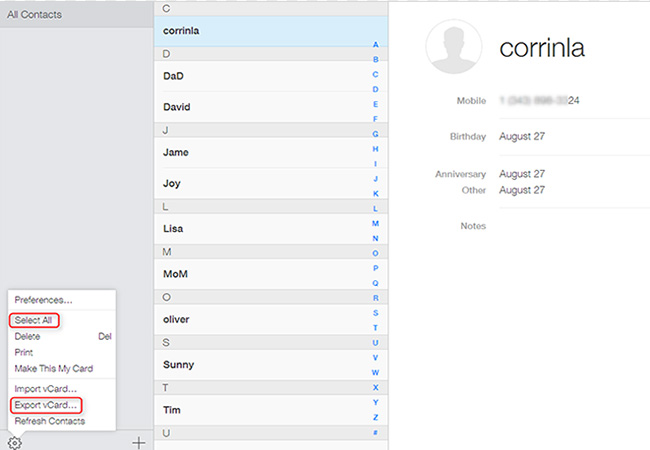Choose Refresh Contacts menu entry
The height and width of the screenshot is (450, 650).
coord(50,421)
